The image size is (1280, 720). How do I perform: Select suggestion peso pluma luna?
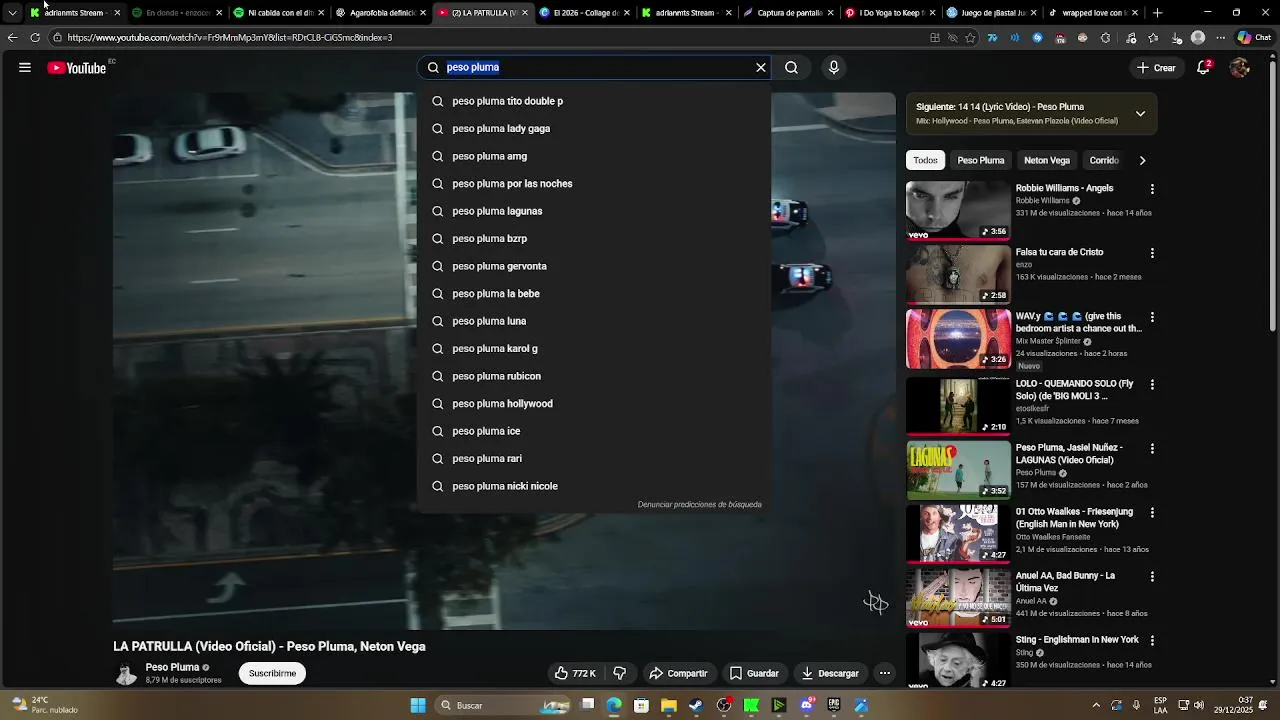[594, 321]
